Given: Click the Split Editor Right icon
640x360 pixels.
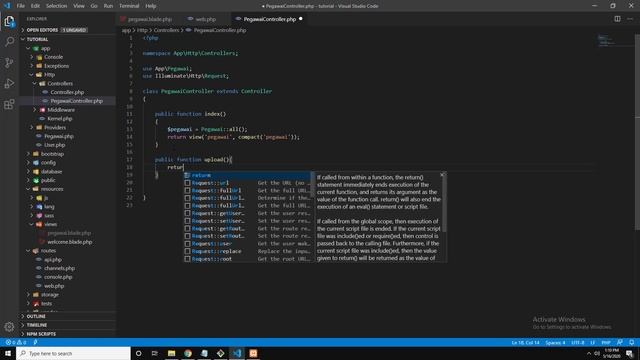Looking at the screenshot, I should click(x=617, y=19).
